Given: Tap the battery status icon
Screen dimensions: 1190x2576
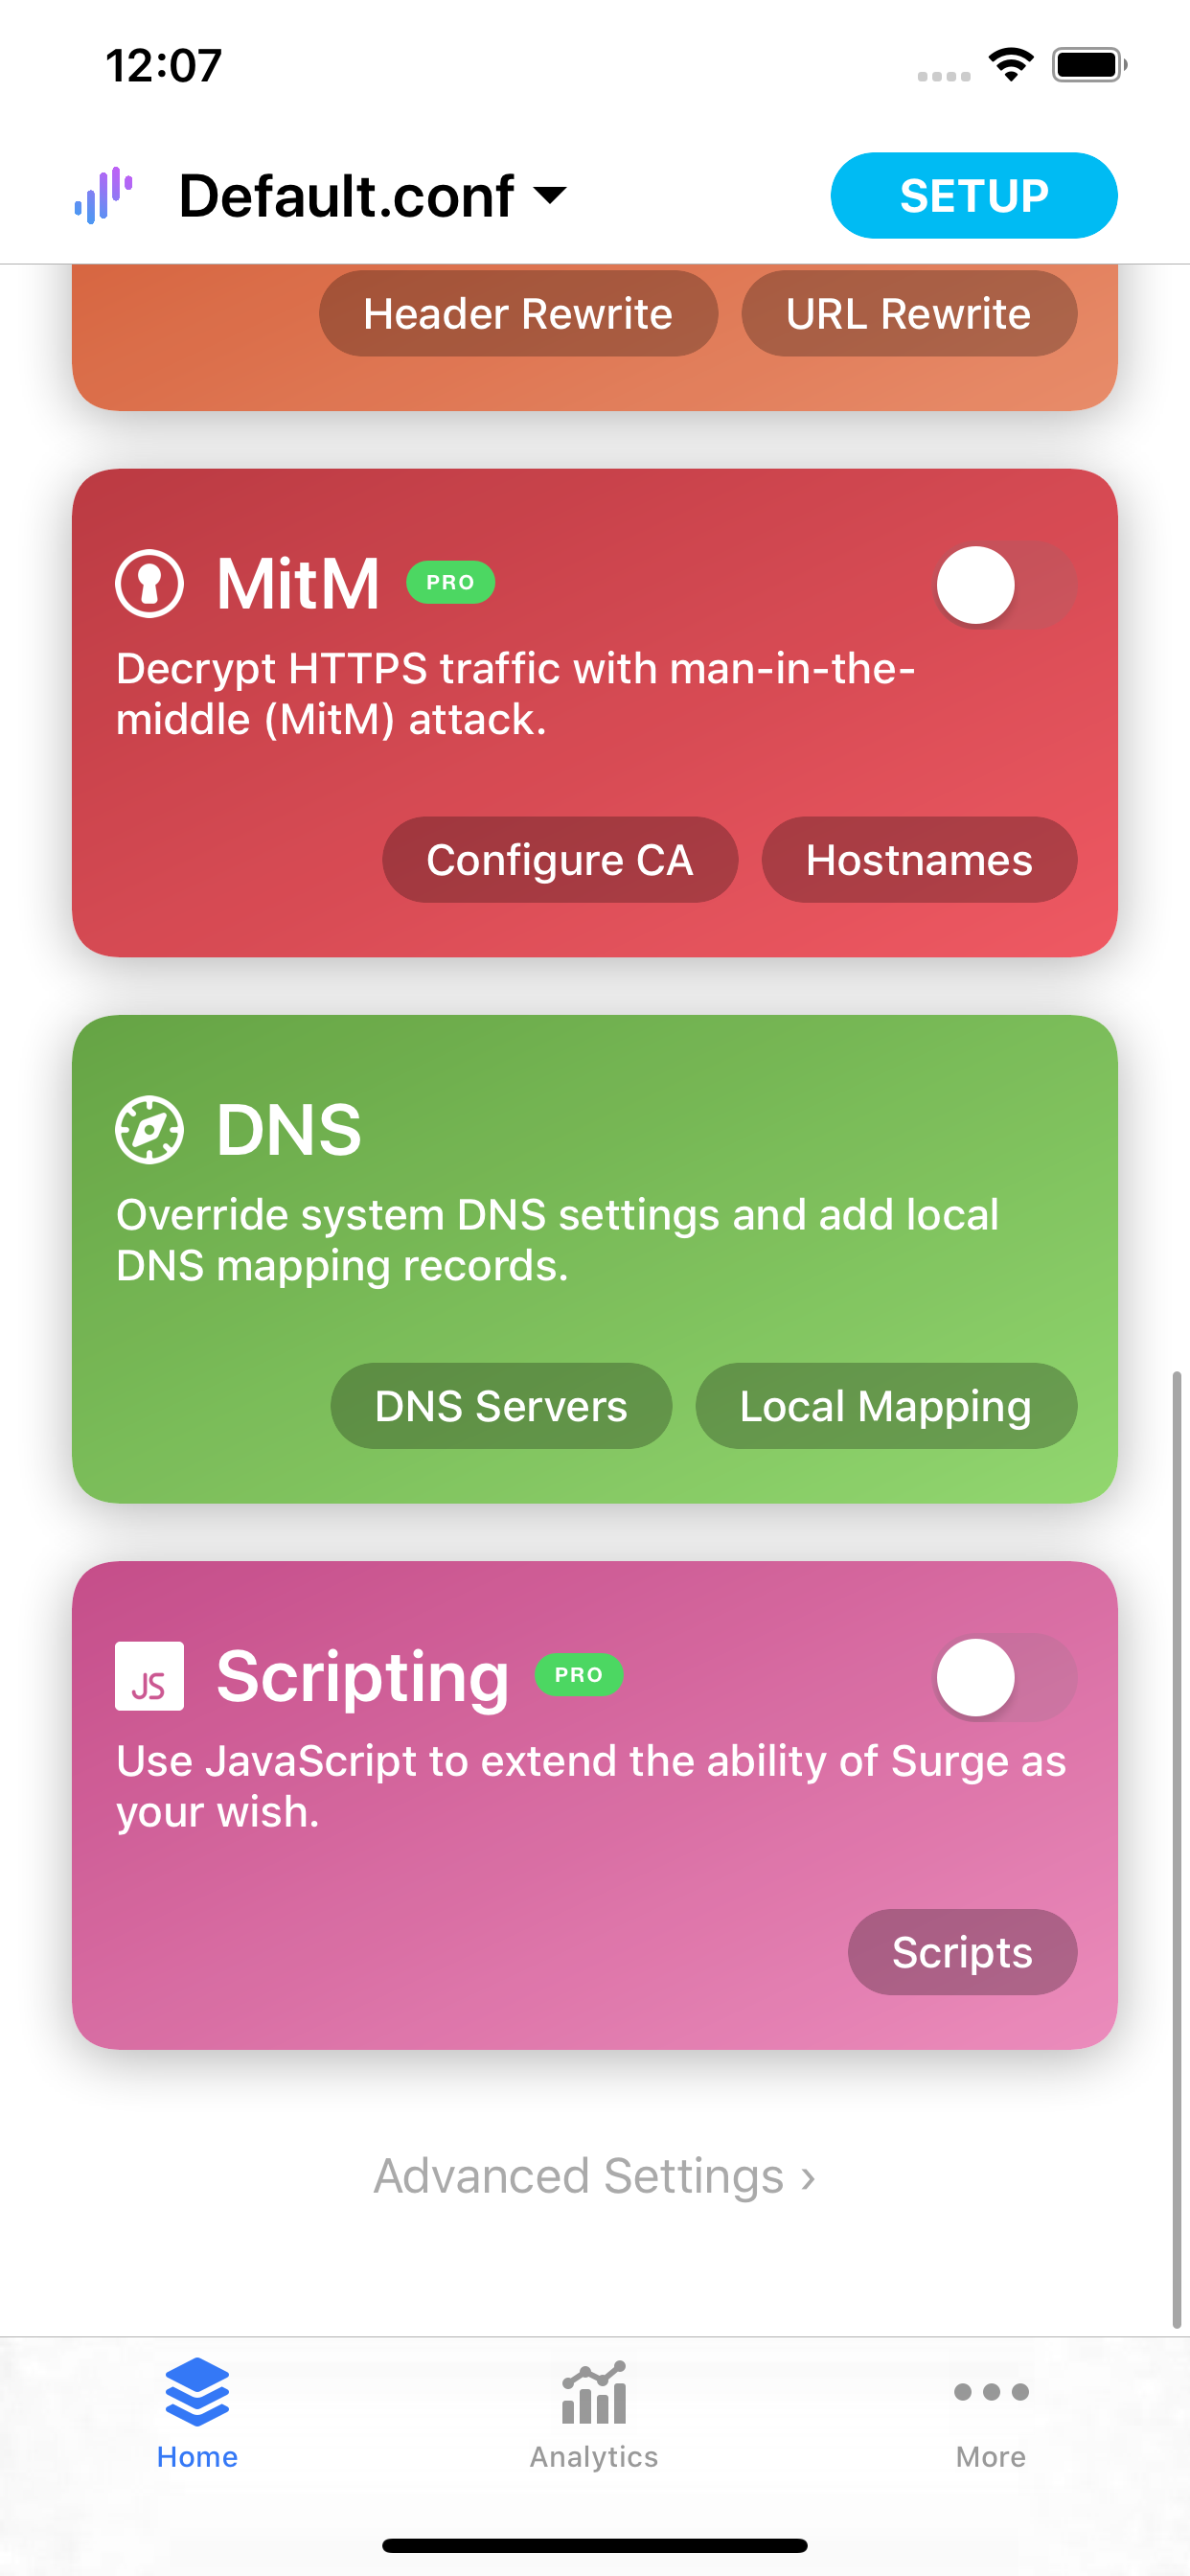Looking at the screenshot, I should pos(1089,65).
